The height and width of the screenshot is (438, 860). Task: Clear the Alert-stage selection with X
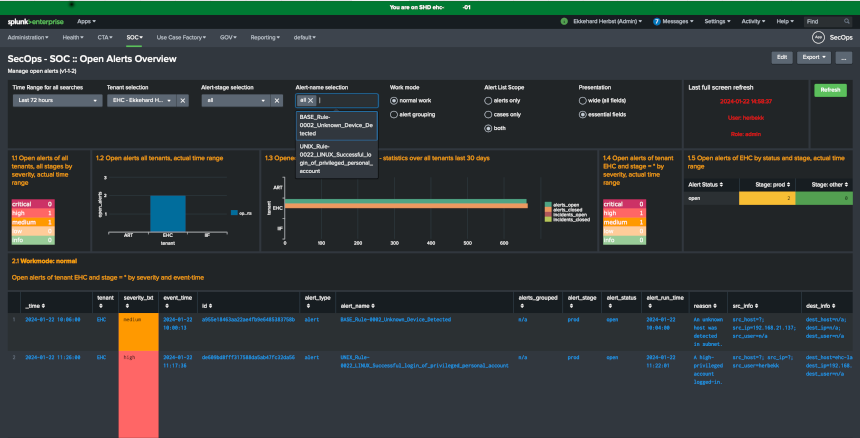277,101
